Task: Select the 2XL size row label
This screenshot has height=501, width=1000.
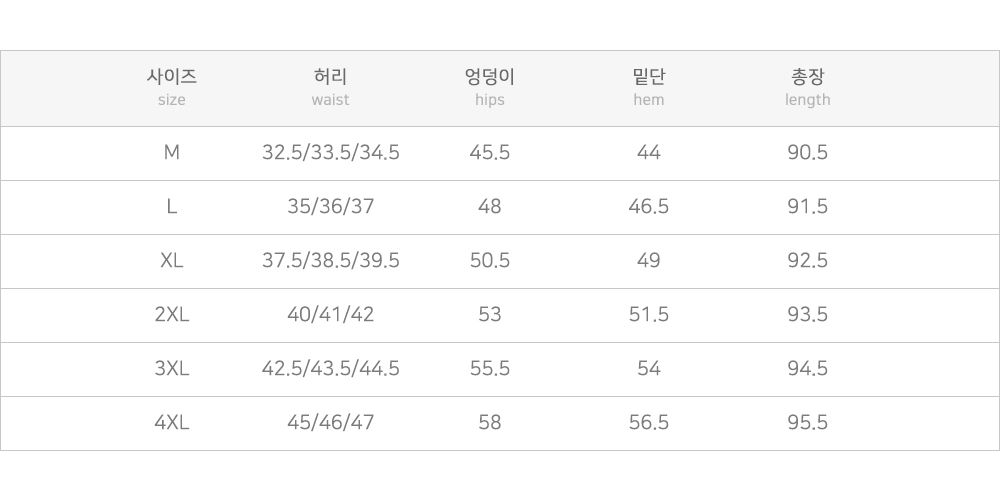Action: tap(172, 314)
